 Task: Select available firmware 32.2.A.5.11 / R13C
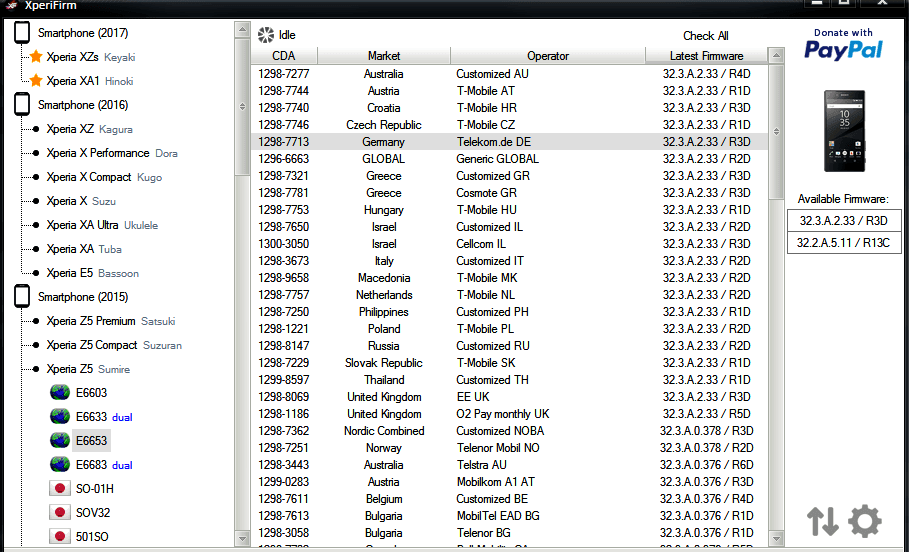[844, 242]
